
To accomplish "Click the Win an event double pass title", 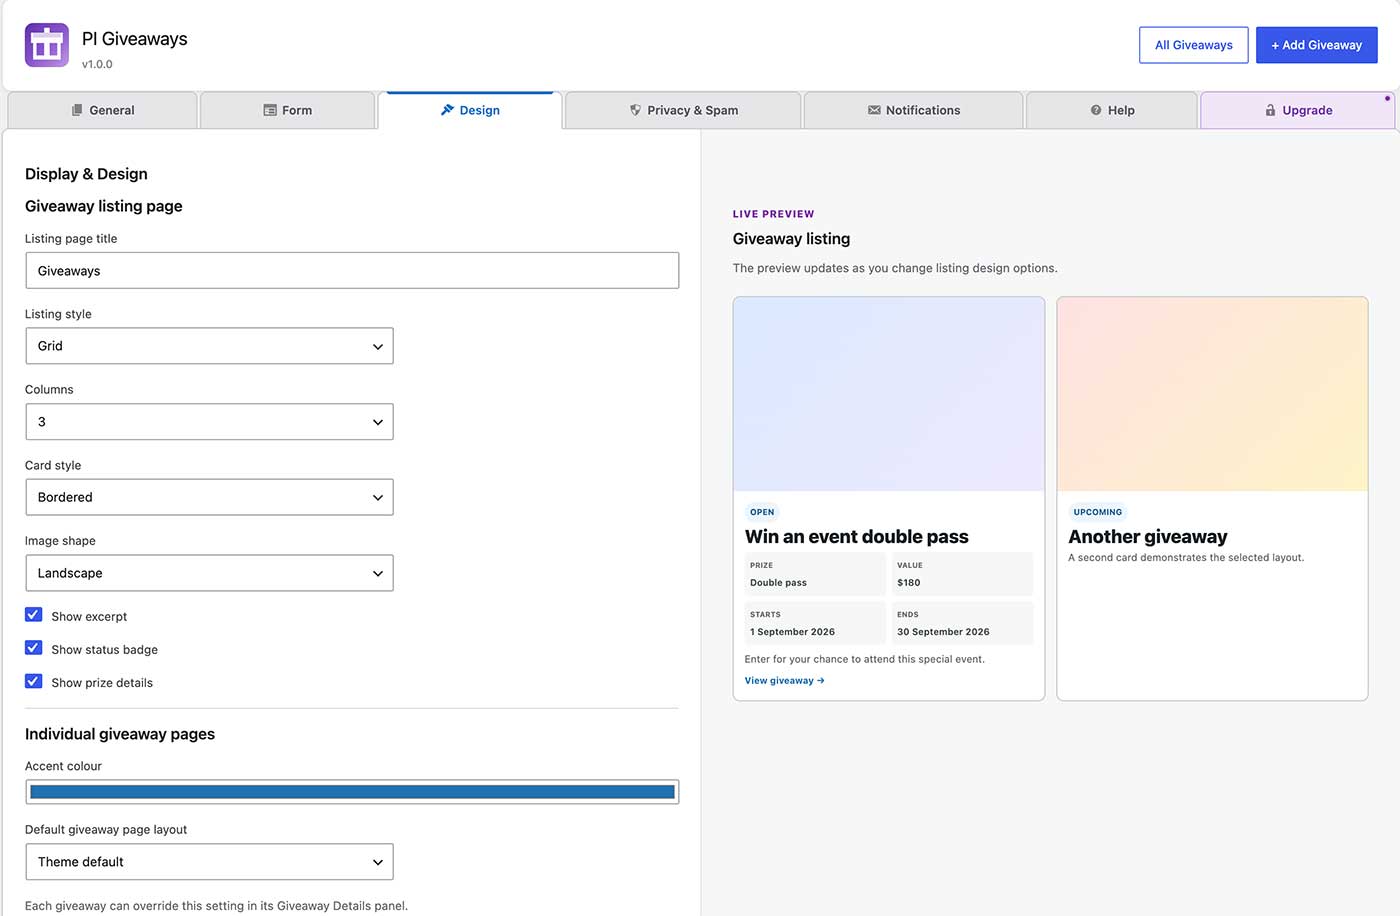I will [857, 537].
